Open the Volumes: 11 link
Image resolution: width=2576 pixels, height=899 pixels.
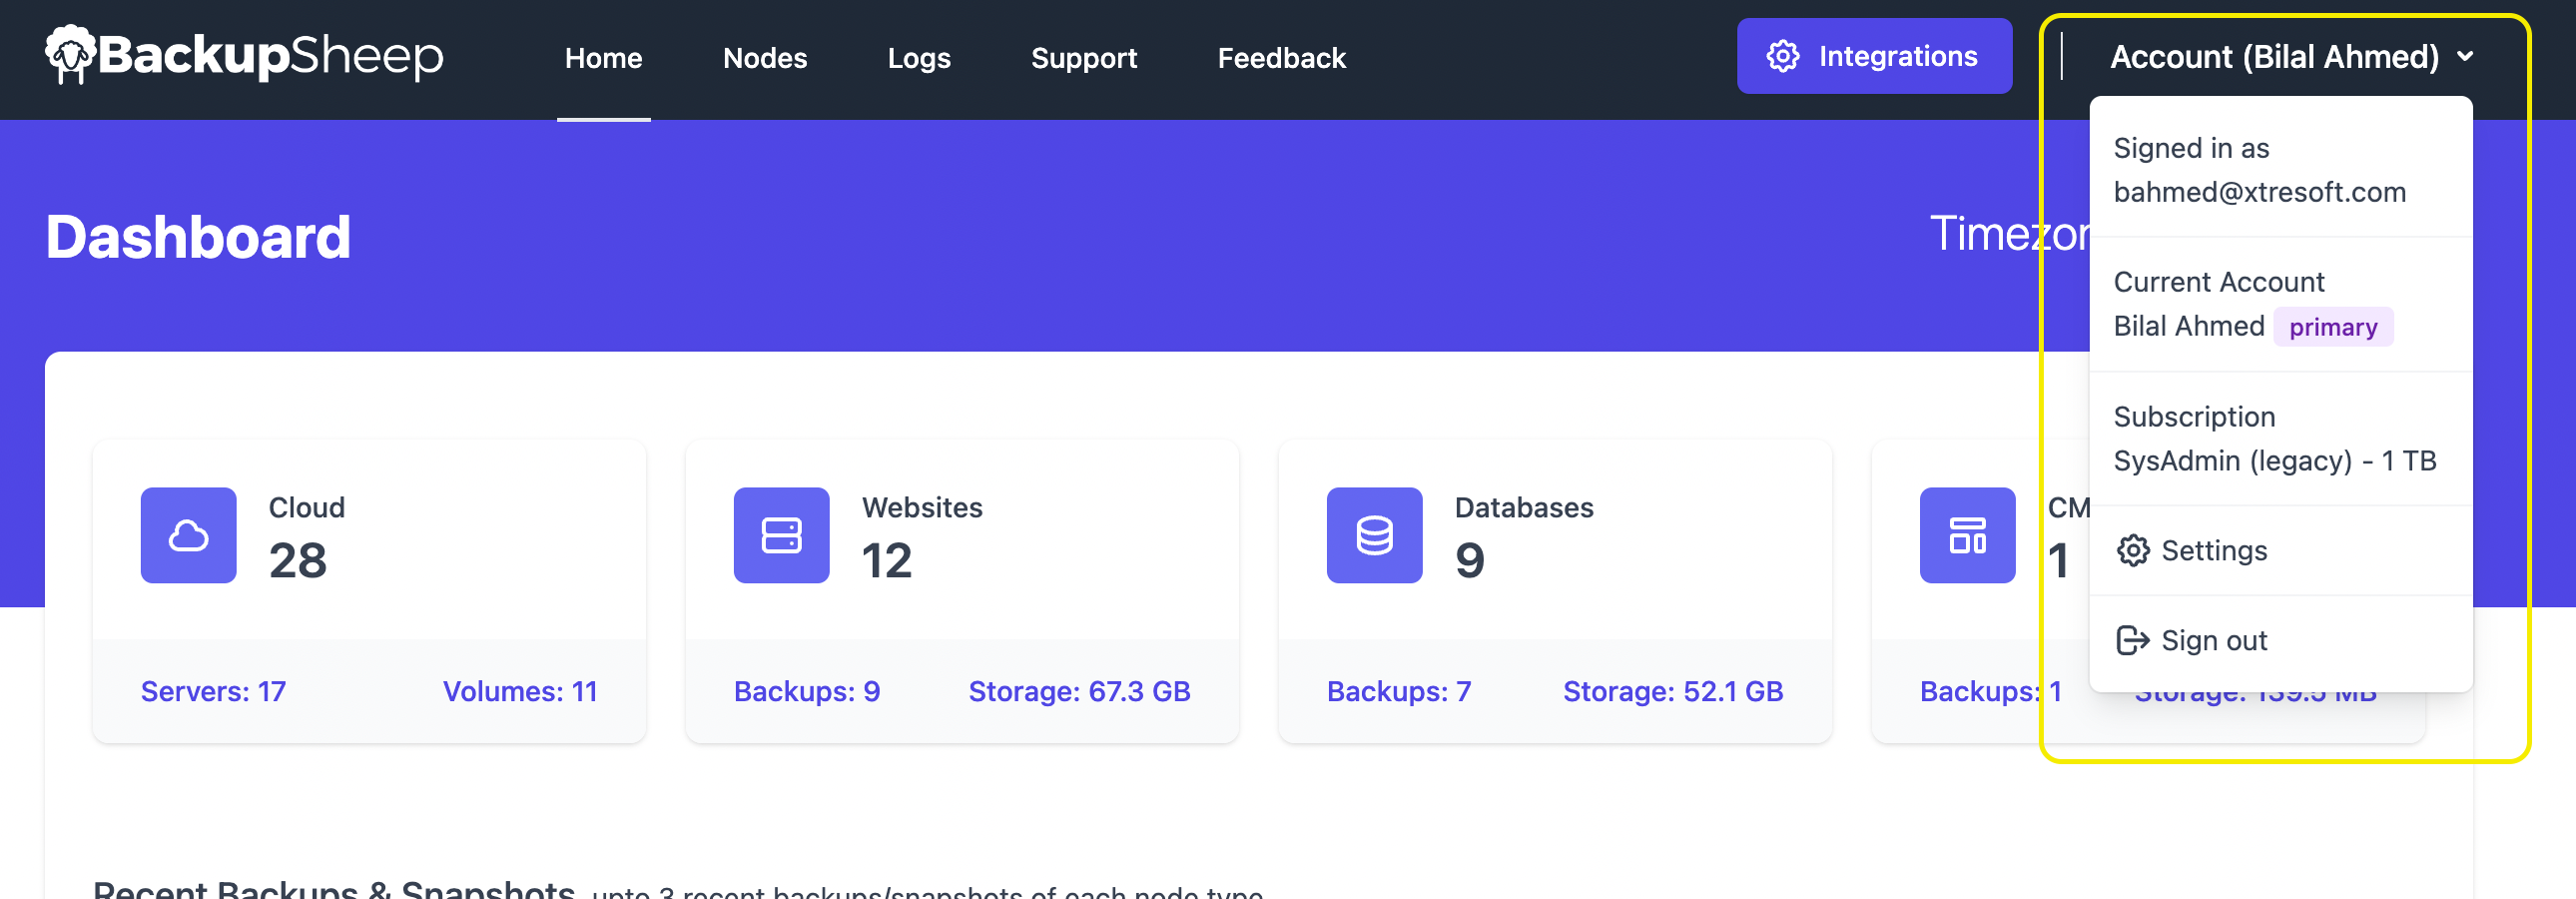click(520, 692)
